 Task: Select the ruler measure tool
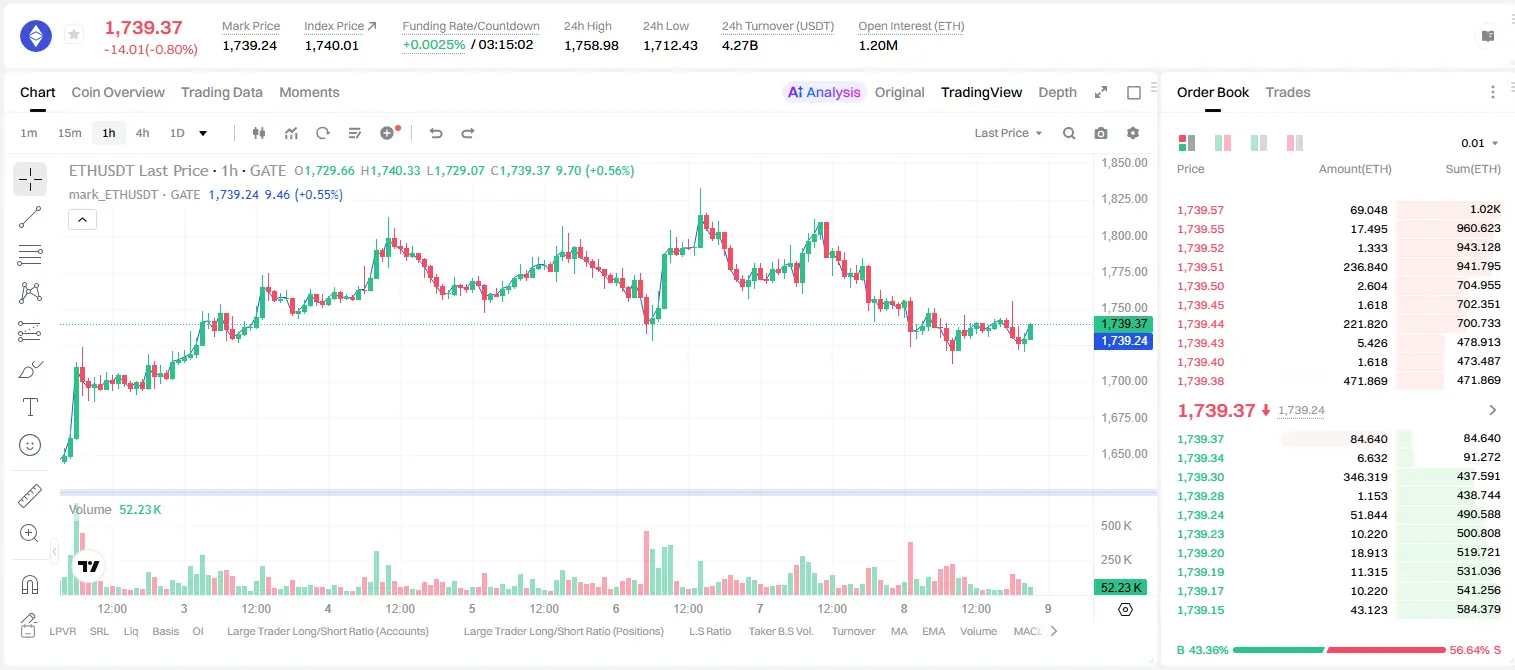tap(30, 496)
